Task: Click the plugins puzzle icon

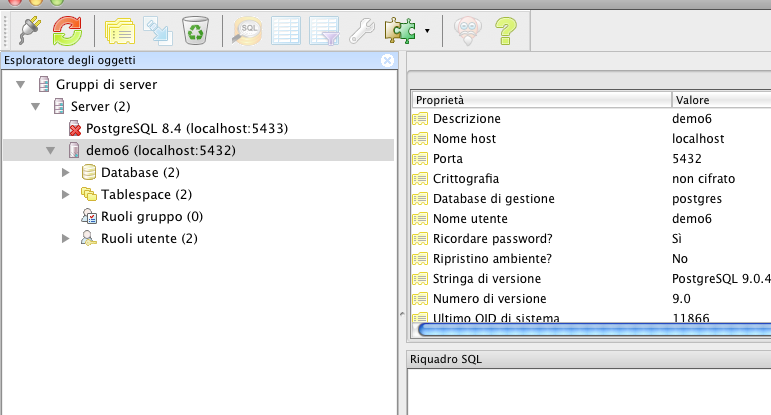Action: pyautogui.click(x=400, y=30)
